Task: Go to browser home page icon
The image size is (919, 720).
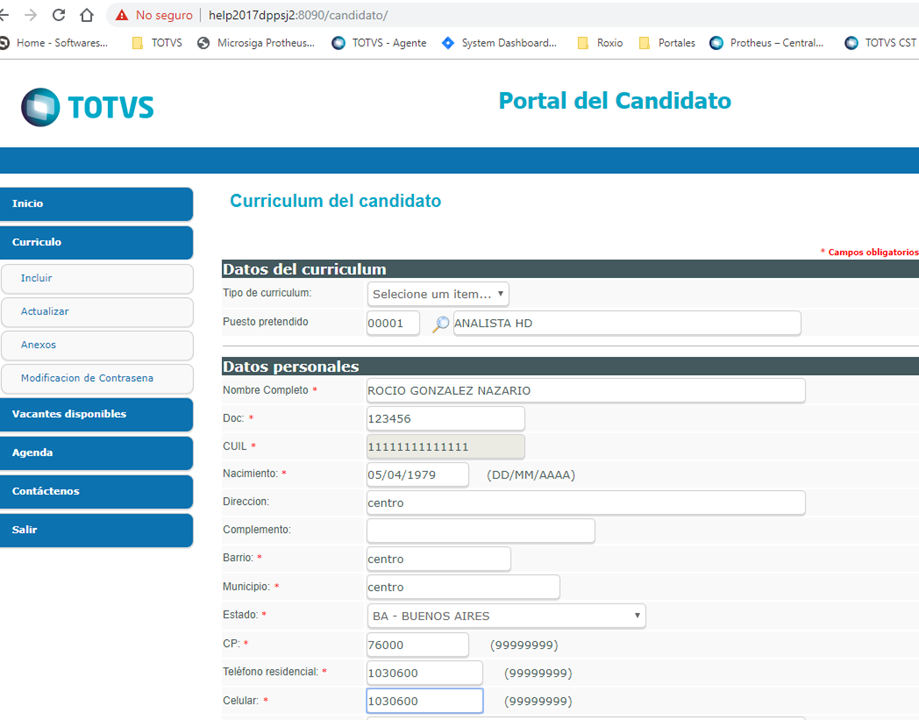Action: click(x=87, y=15)
